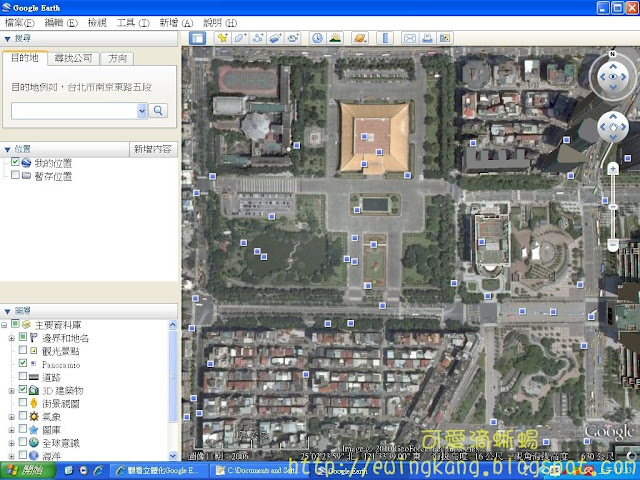Toggle the 主要資料庫 checkbox
The image size is (640, 480).
coord(15,324)
